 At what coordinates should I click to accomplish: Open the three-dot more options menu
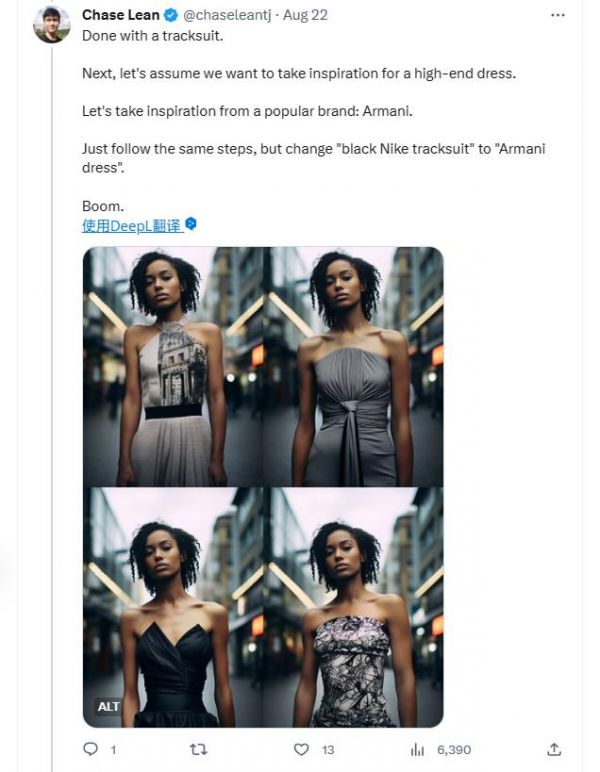(558, 15)
